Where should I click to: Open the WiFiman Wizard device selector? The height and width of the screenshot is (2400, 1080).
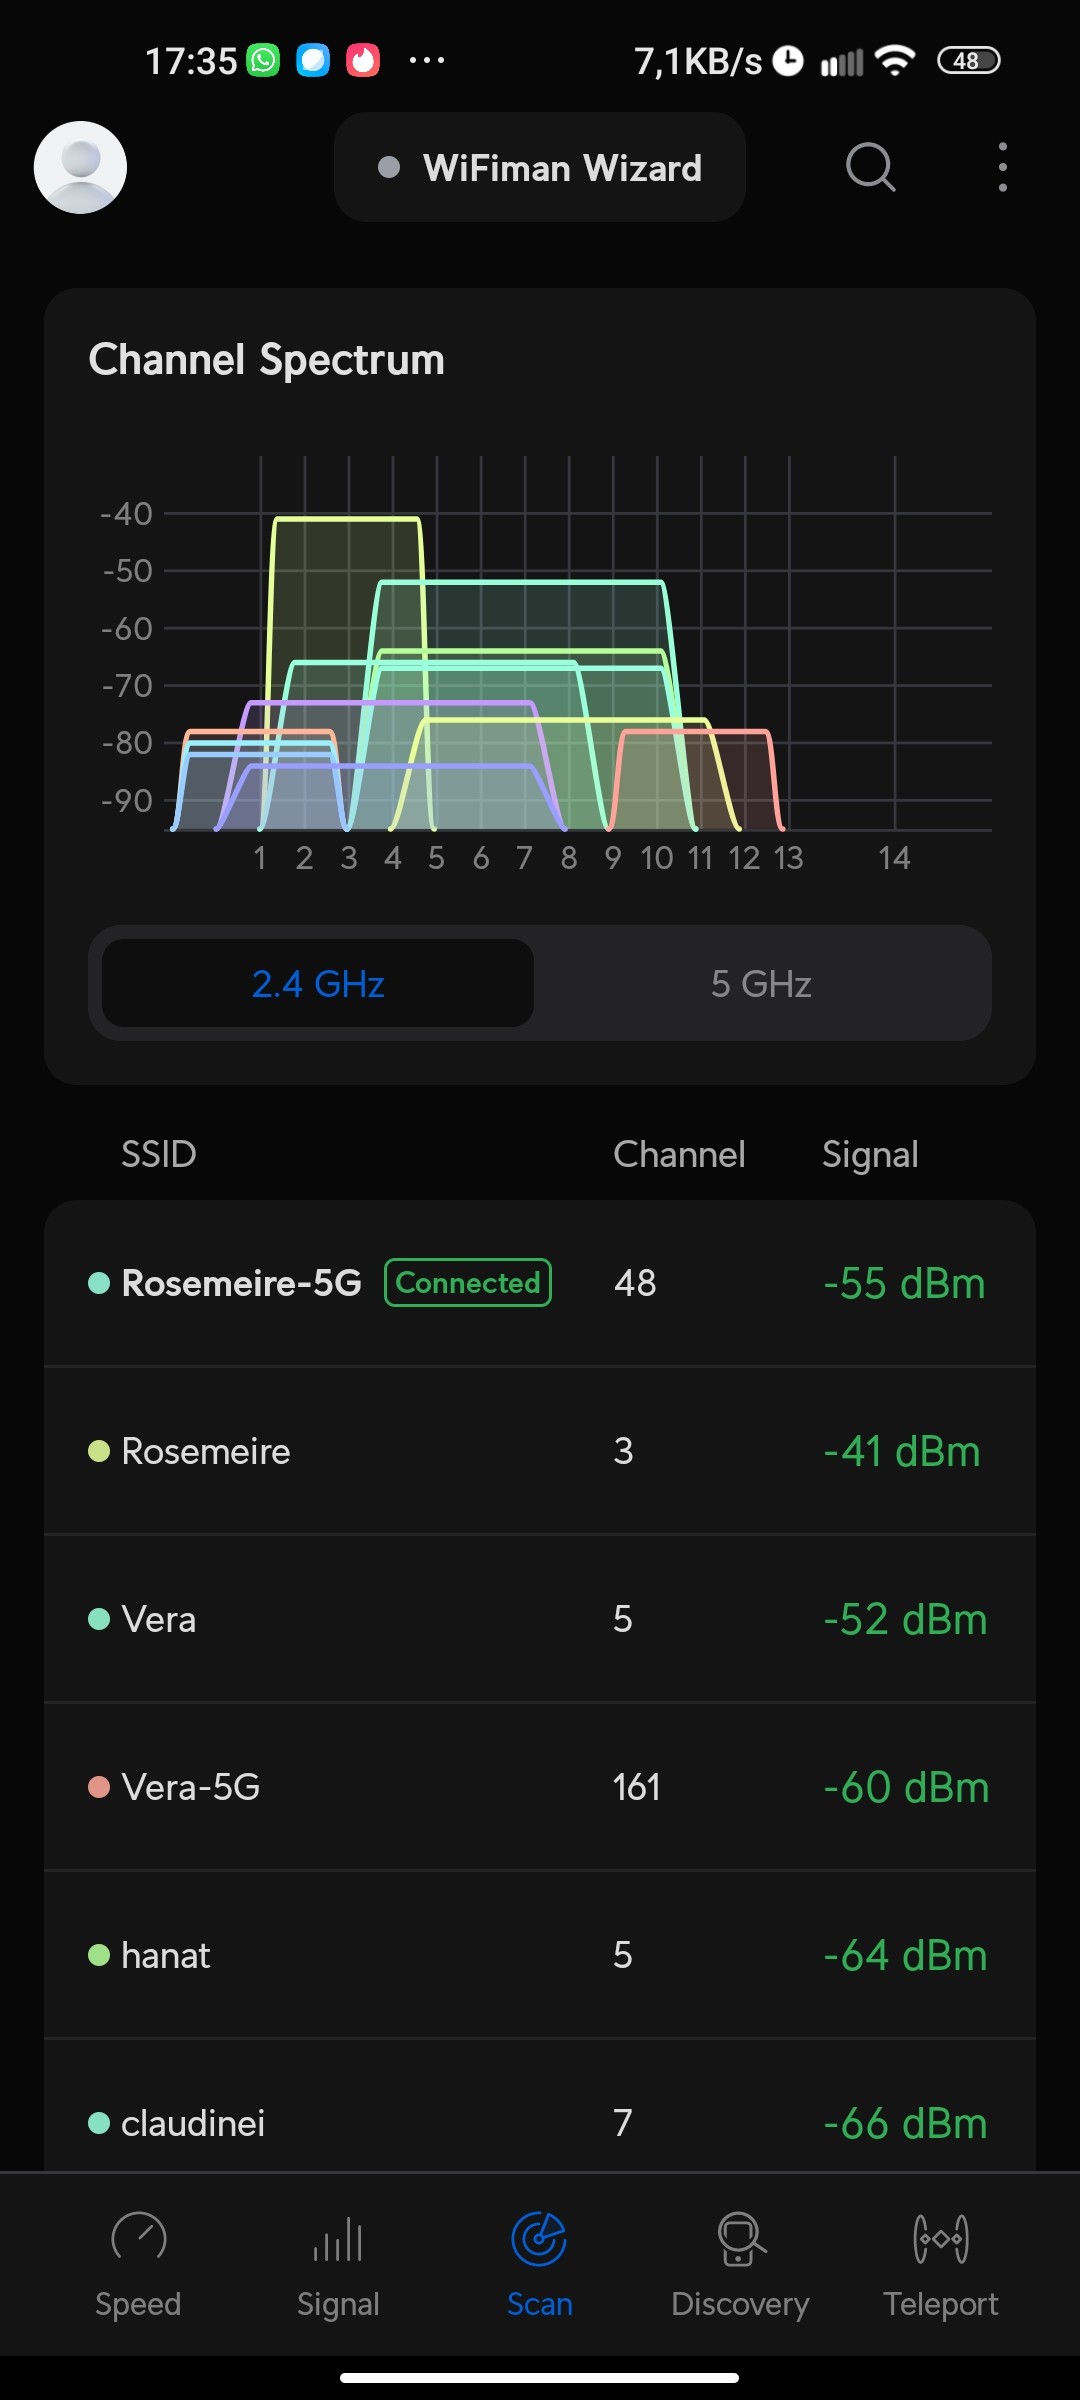pyautogui.click(x=540, y=168)
